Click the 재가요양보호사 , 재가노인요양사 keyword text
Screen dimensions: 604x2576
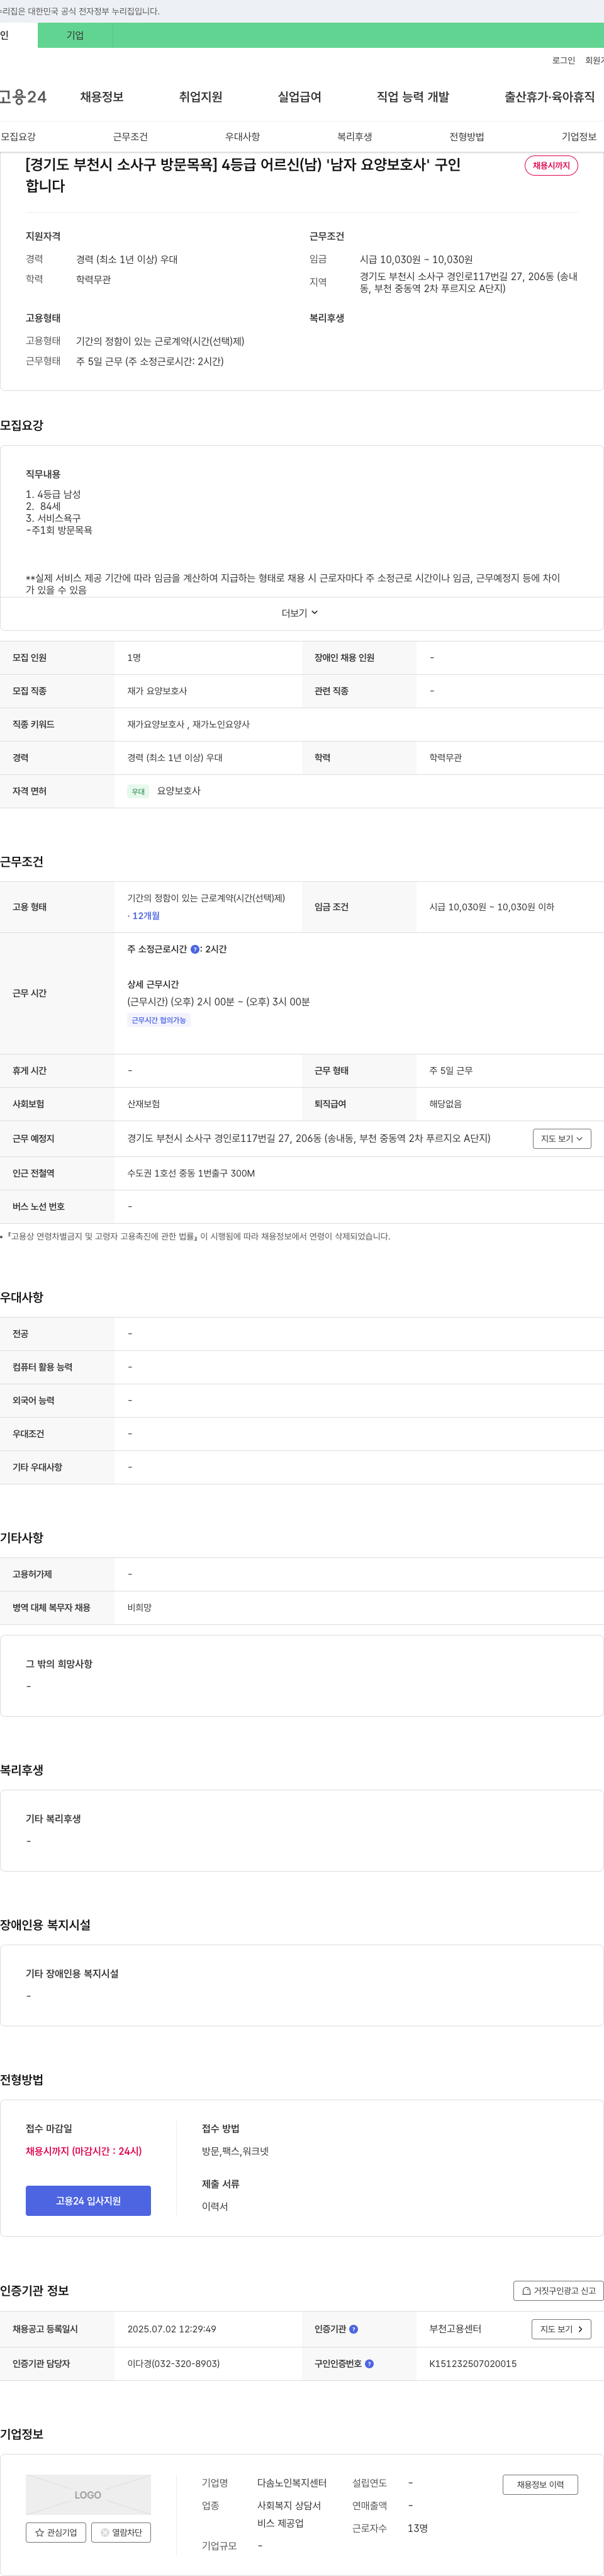[x=189, y=724]
